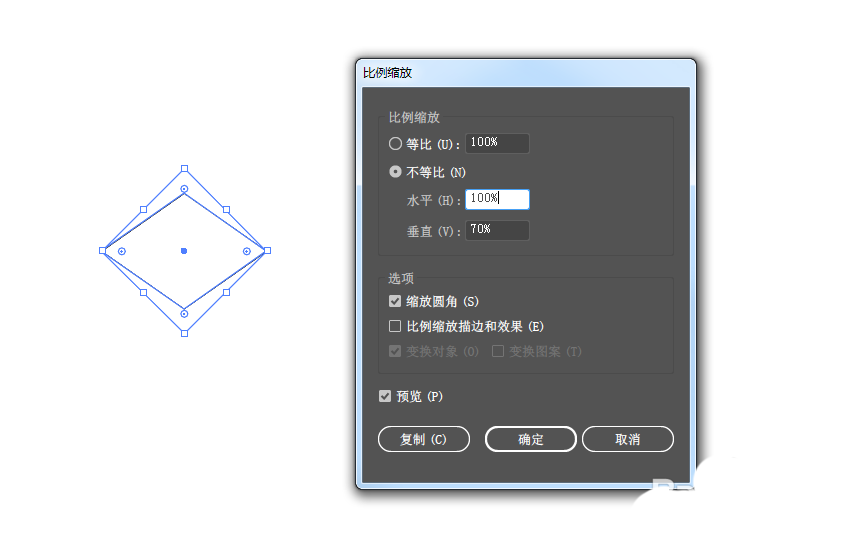Click the top bounding box handle
Viewport: 849px width, 548px height.
click(x=185, y=168)
